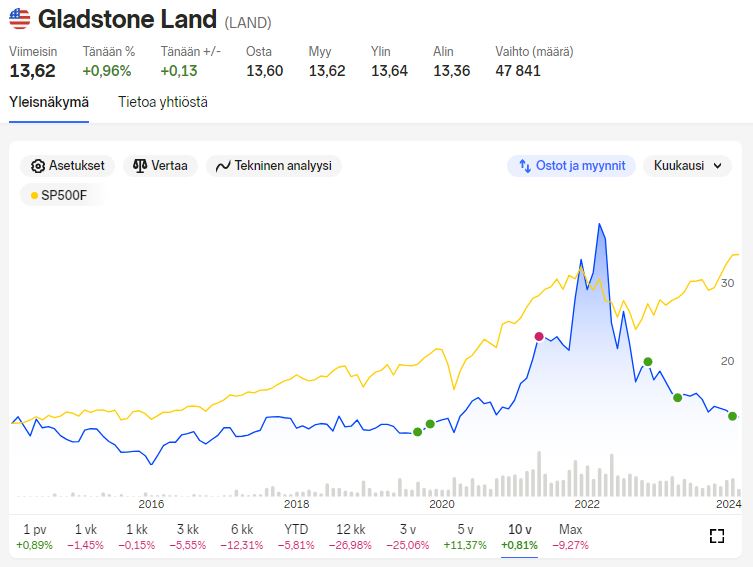The width and height of the screenshot is (753, 567).
Task: Click the 2022 axis label
Action: (587, 504)
